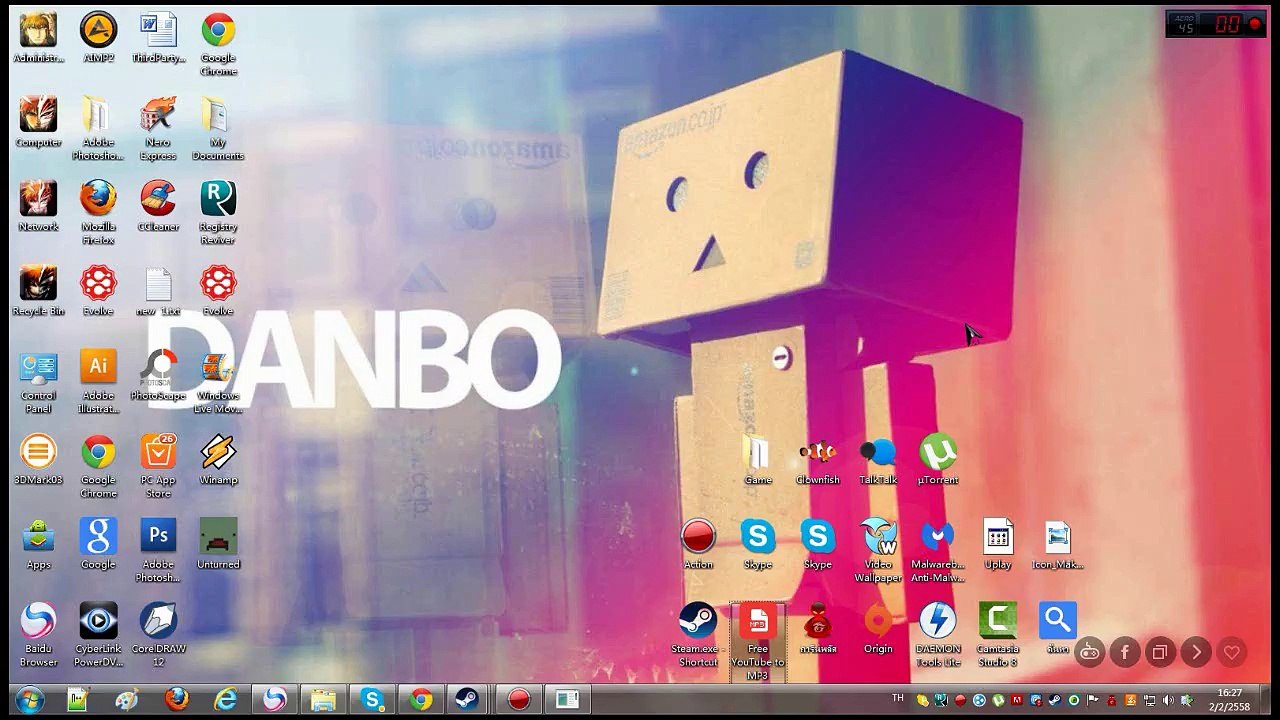This screenshot has width=1280, height=720.
Task: Open the Apps desktop icon
Action: click(38, 544)
